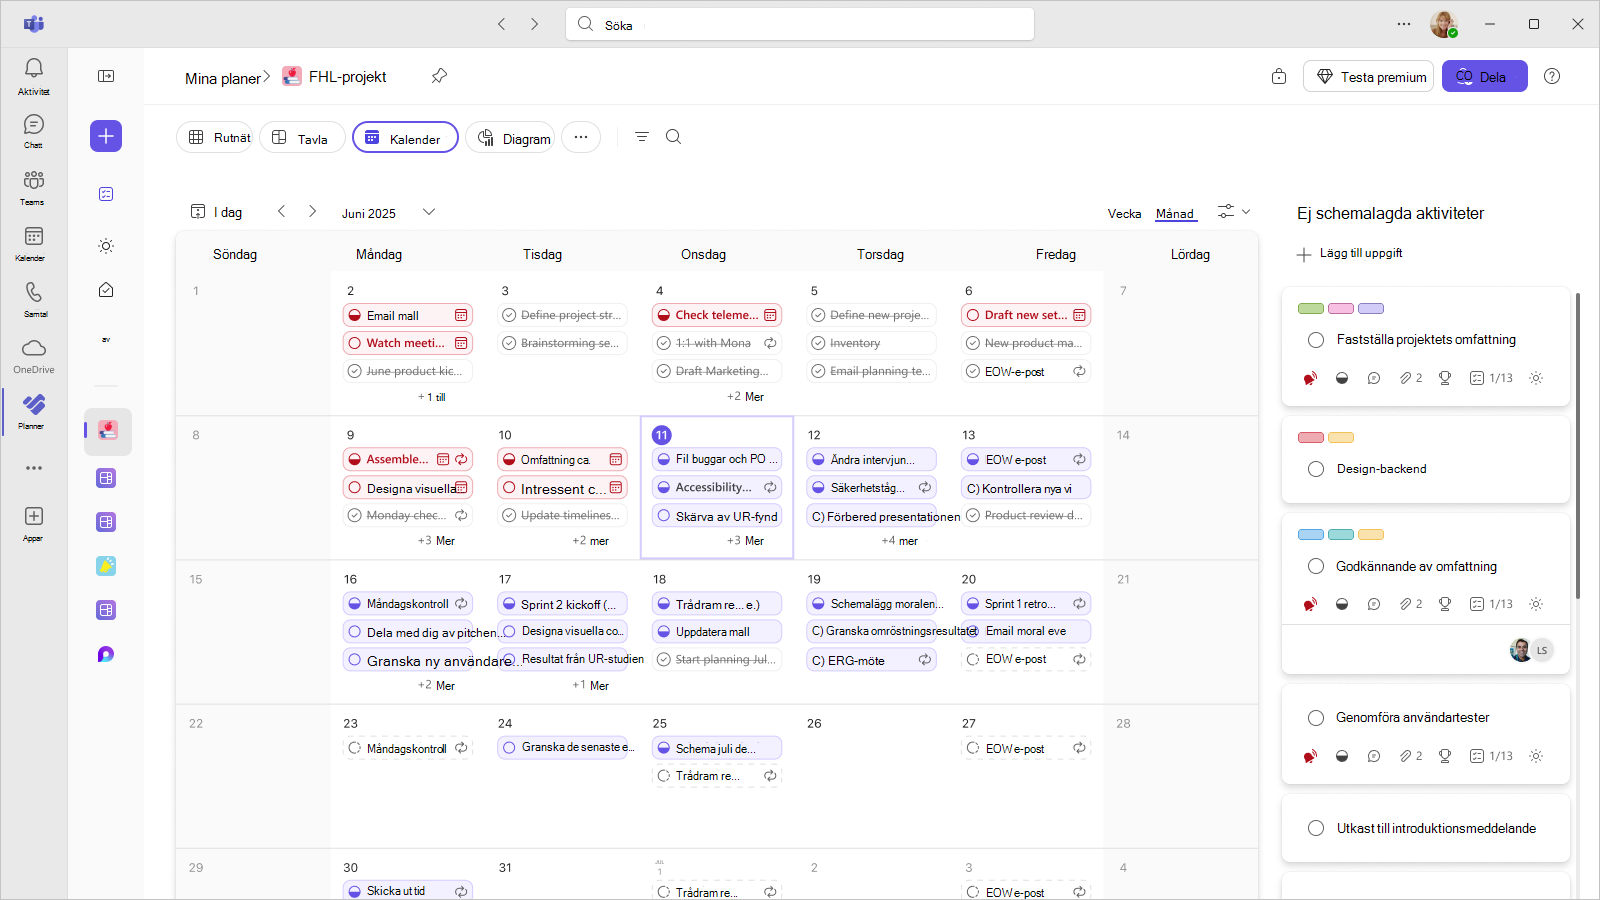Open My Day sun icon in sidebar
The height and width of the screenshot is (900, 1600).
coord(106,246)
